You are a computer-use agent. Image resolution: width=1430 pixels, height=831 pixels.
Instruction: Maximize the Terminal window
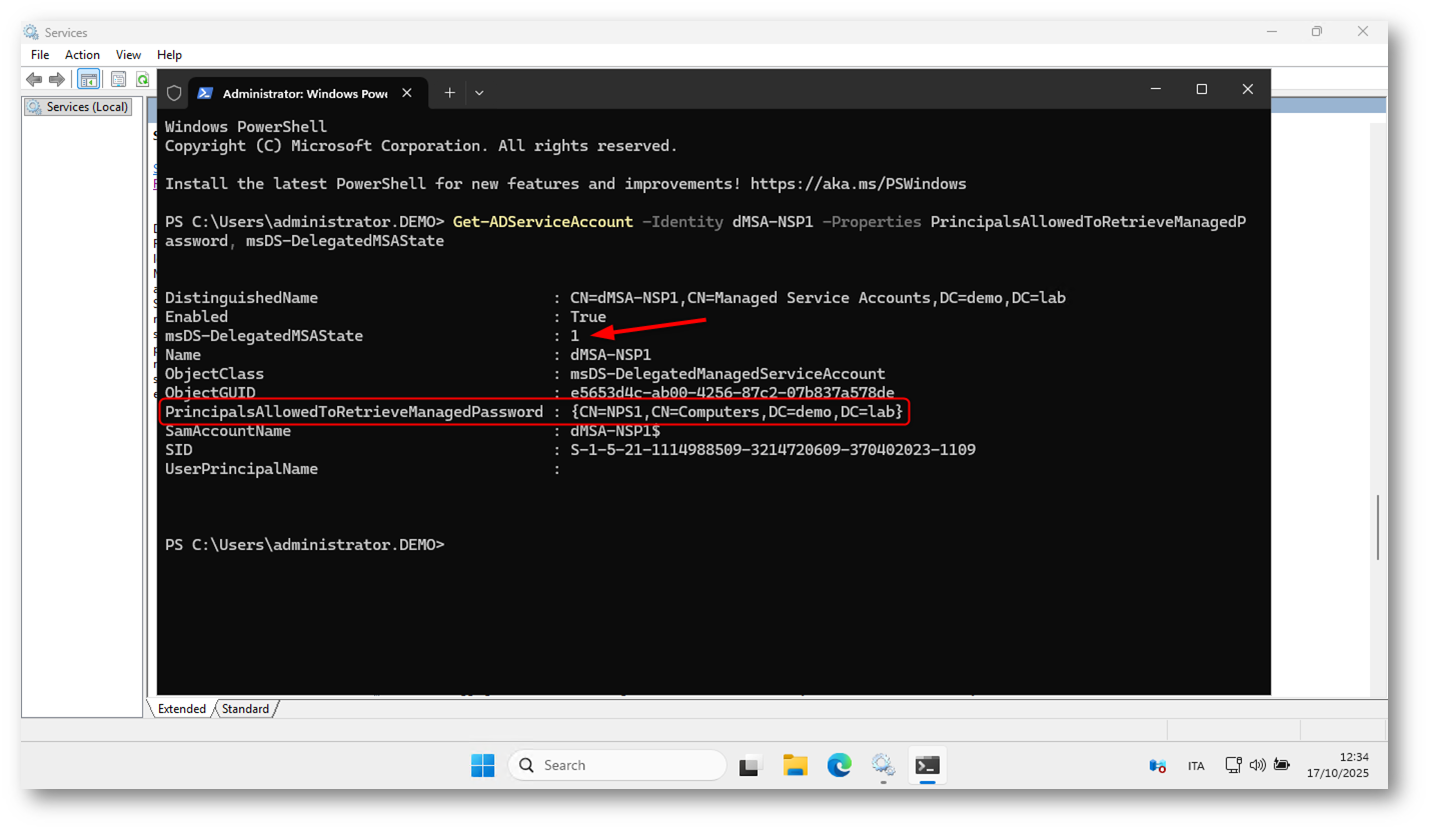pos(1202,89)
